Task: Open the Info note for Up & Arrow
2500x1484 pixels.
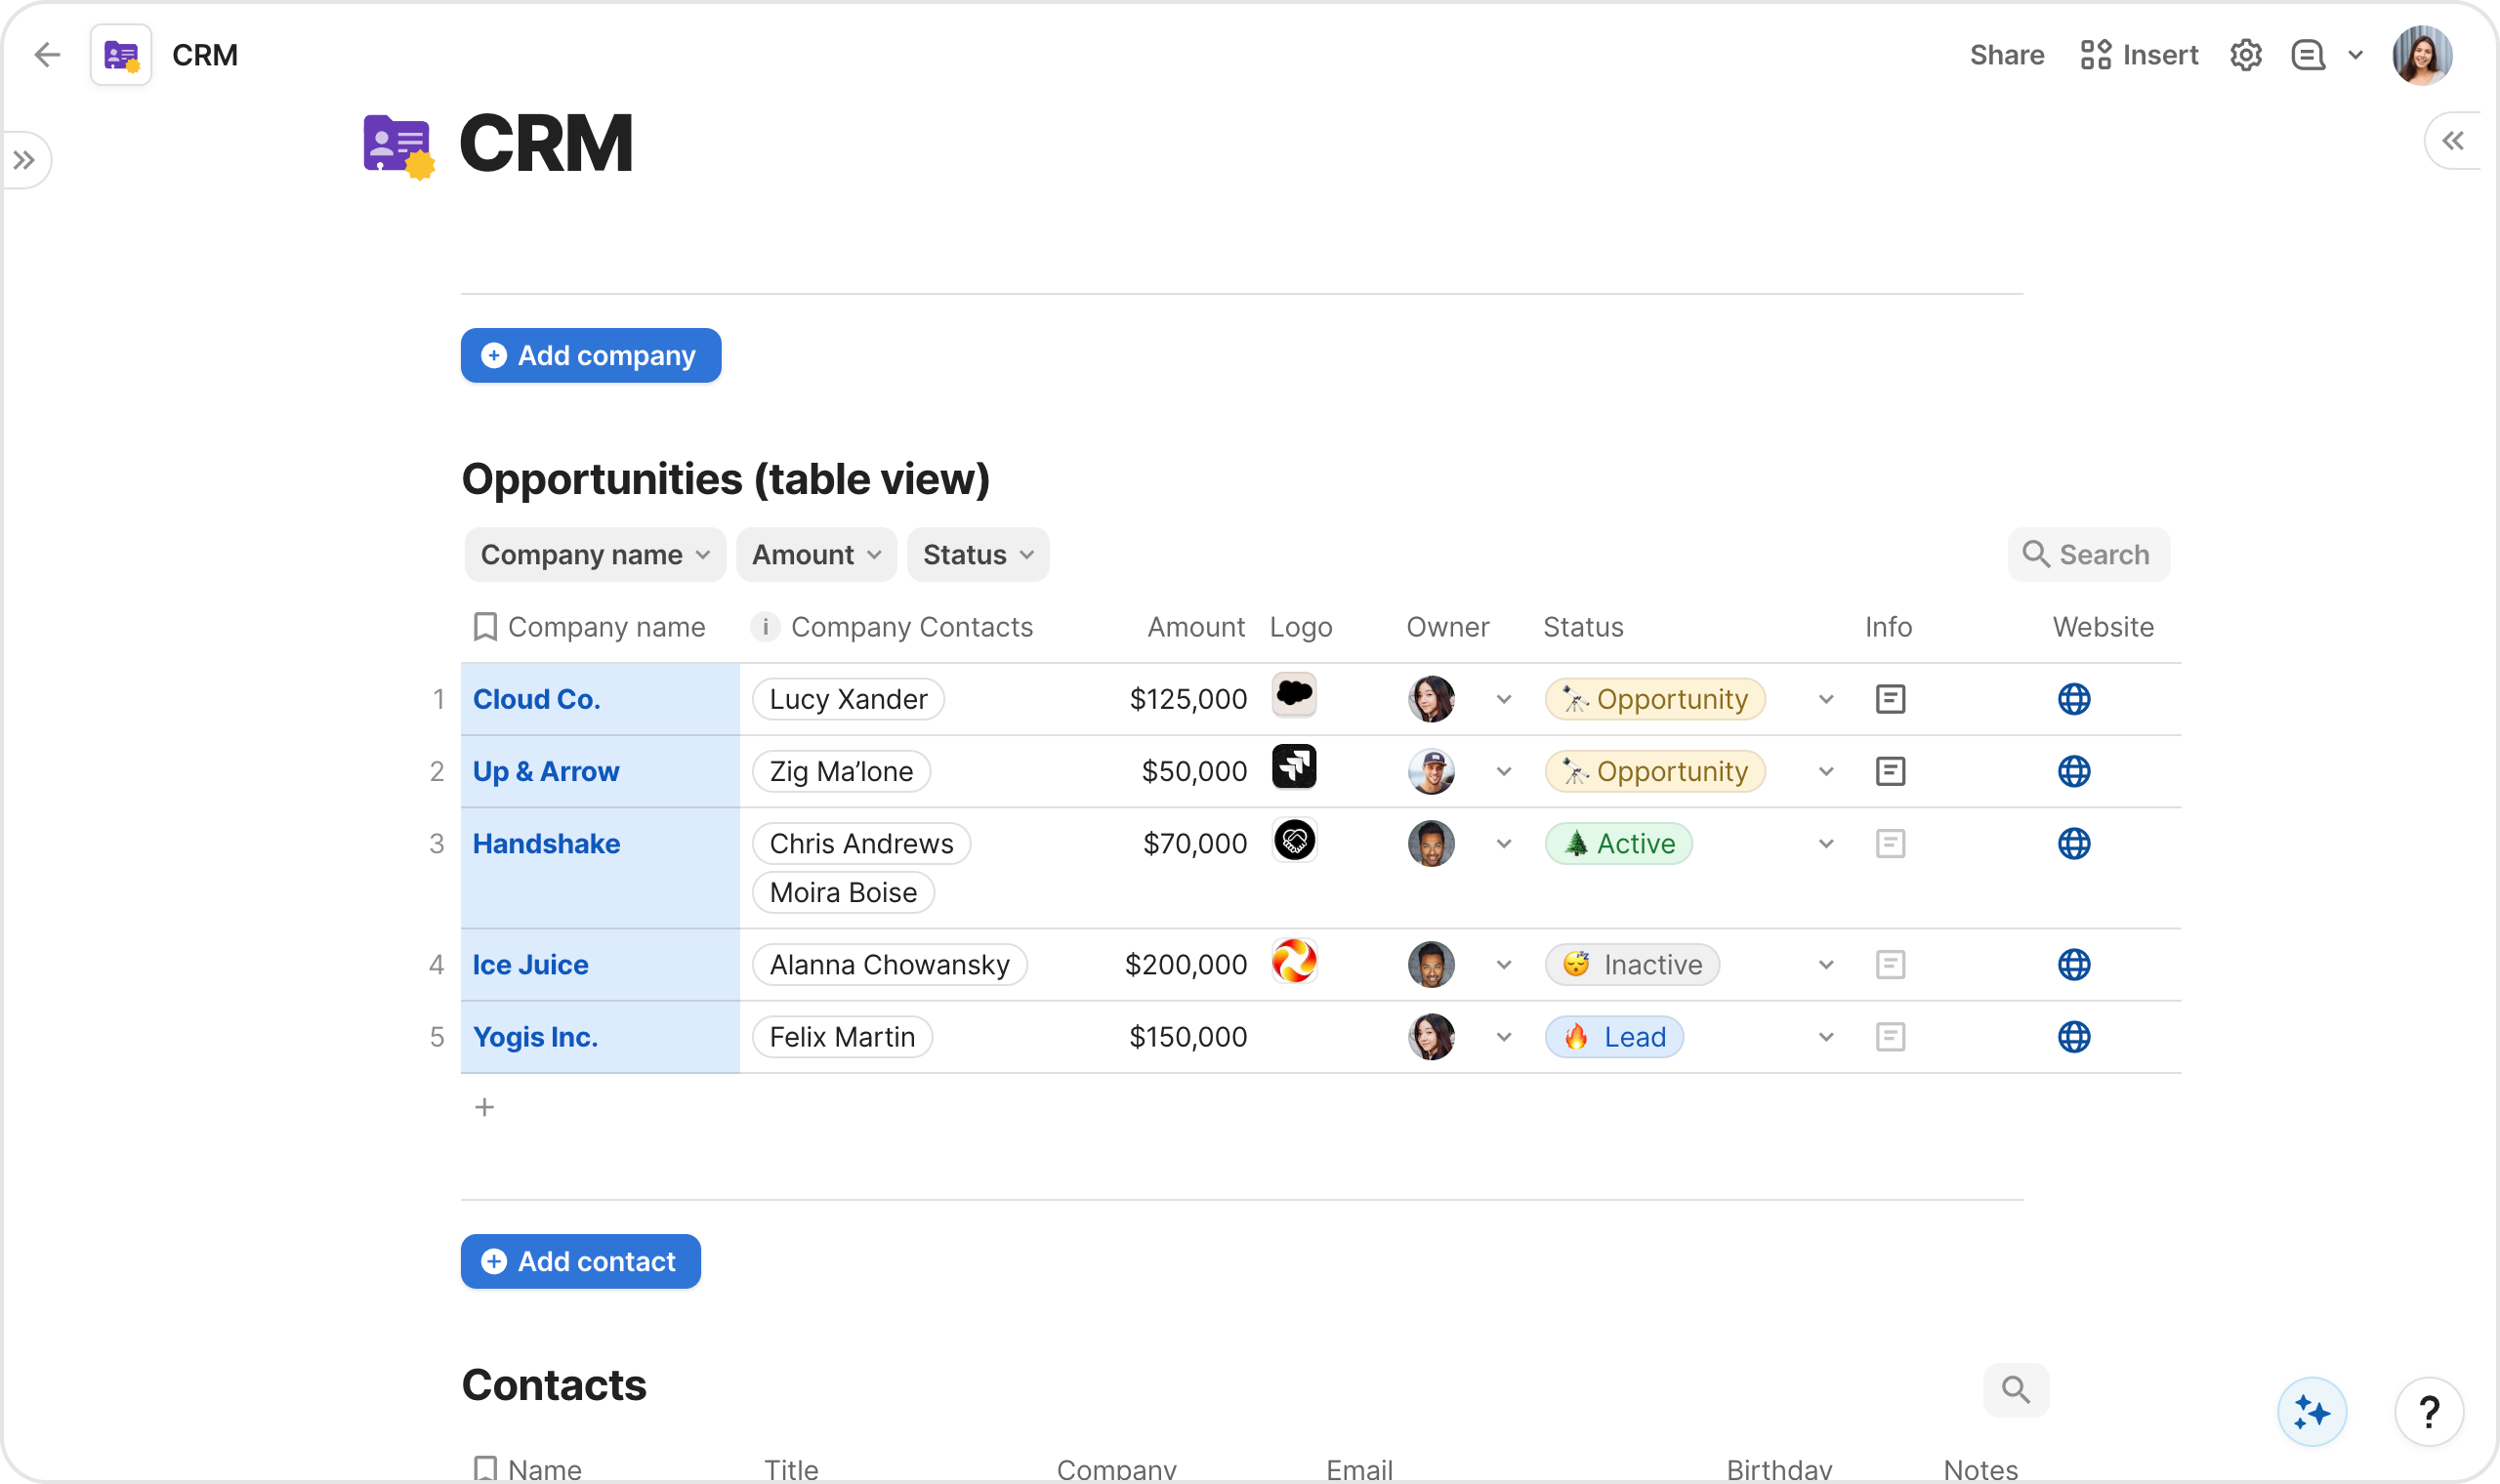Action: [1889, 771]
